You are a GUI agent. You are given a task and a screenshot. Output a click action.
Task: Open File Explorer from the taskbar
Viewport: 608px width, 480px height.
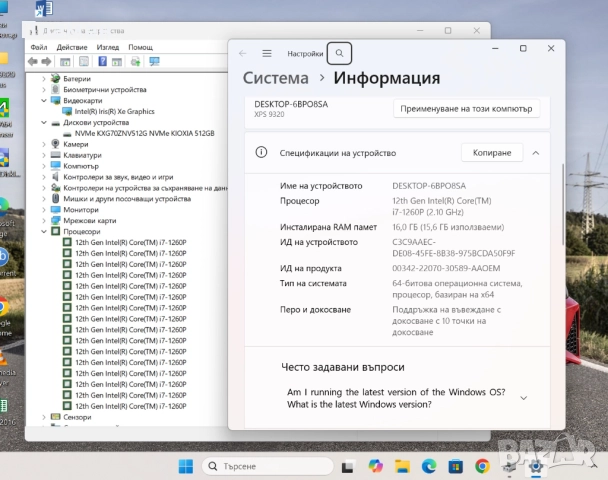402,466
